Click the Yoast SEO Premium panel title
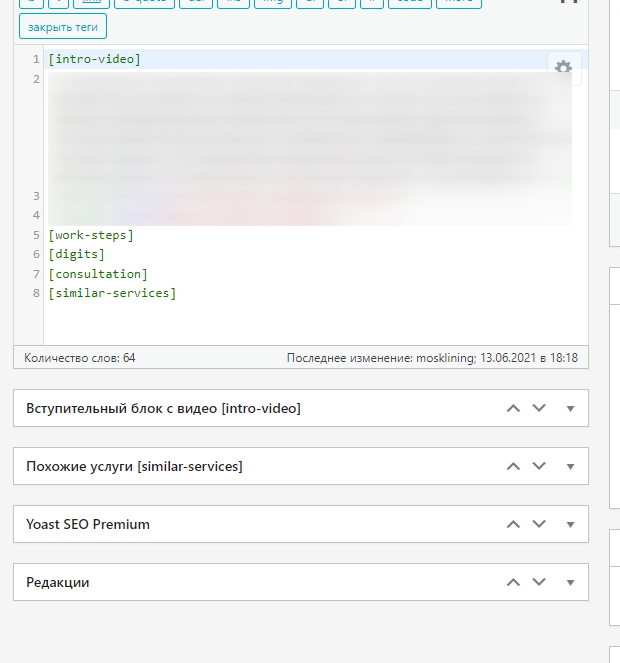620x663 pixels. [x=88, y=524]
